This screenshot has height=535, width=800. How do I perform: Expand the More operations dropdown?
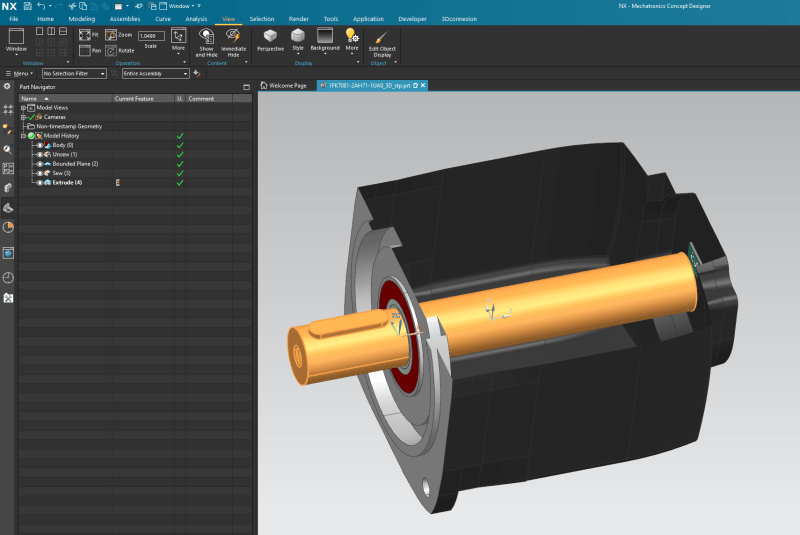[x=178, y=40]
